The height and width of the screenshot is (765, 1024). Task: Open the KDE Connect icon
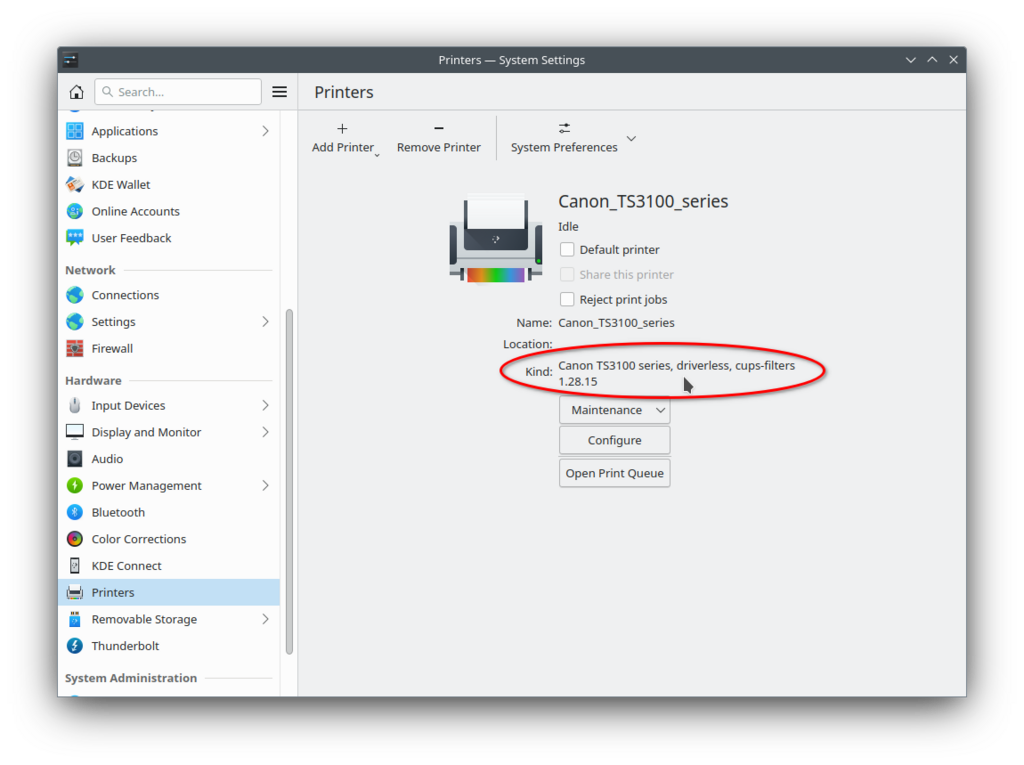click(75, 566)
